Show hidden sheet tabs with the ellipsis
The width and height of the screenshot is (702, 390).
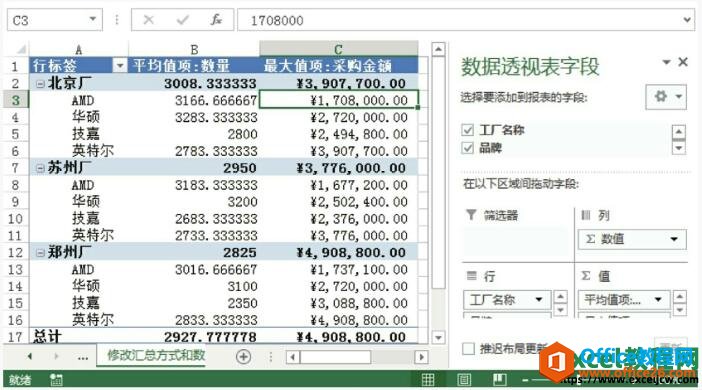point(82,357)
